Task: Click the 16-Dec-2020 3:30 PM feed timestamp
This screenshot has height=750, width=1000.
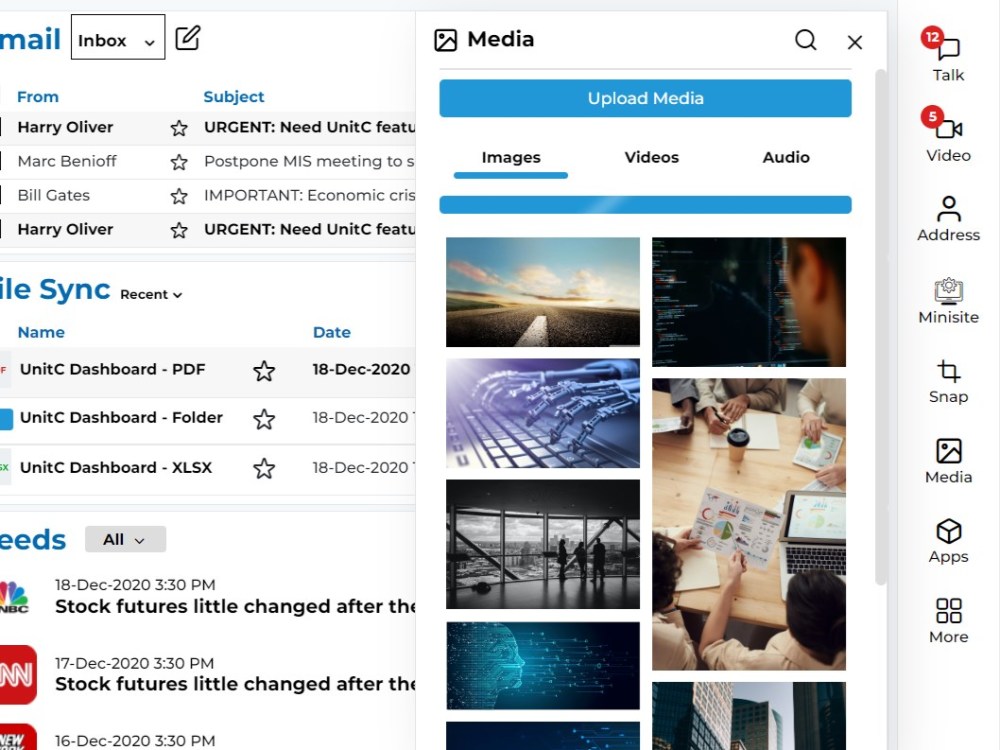Action: tap(135, 740)
